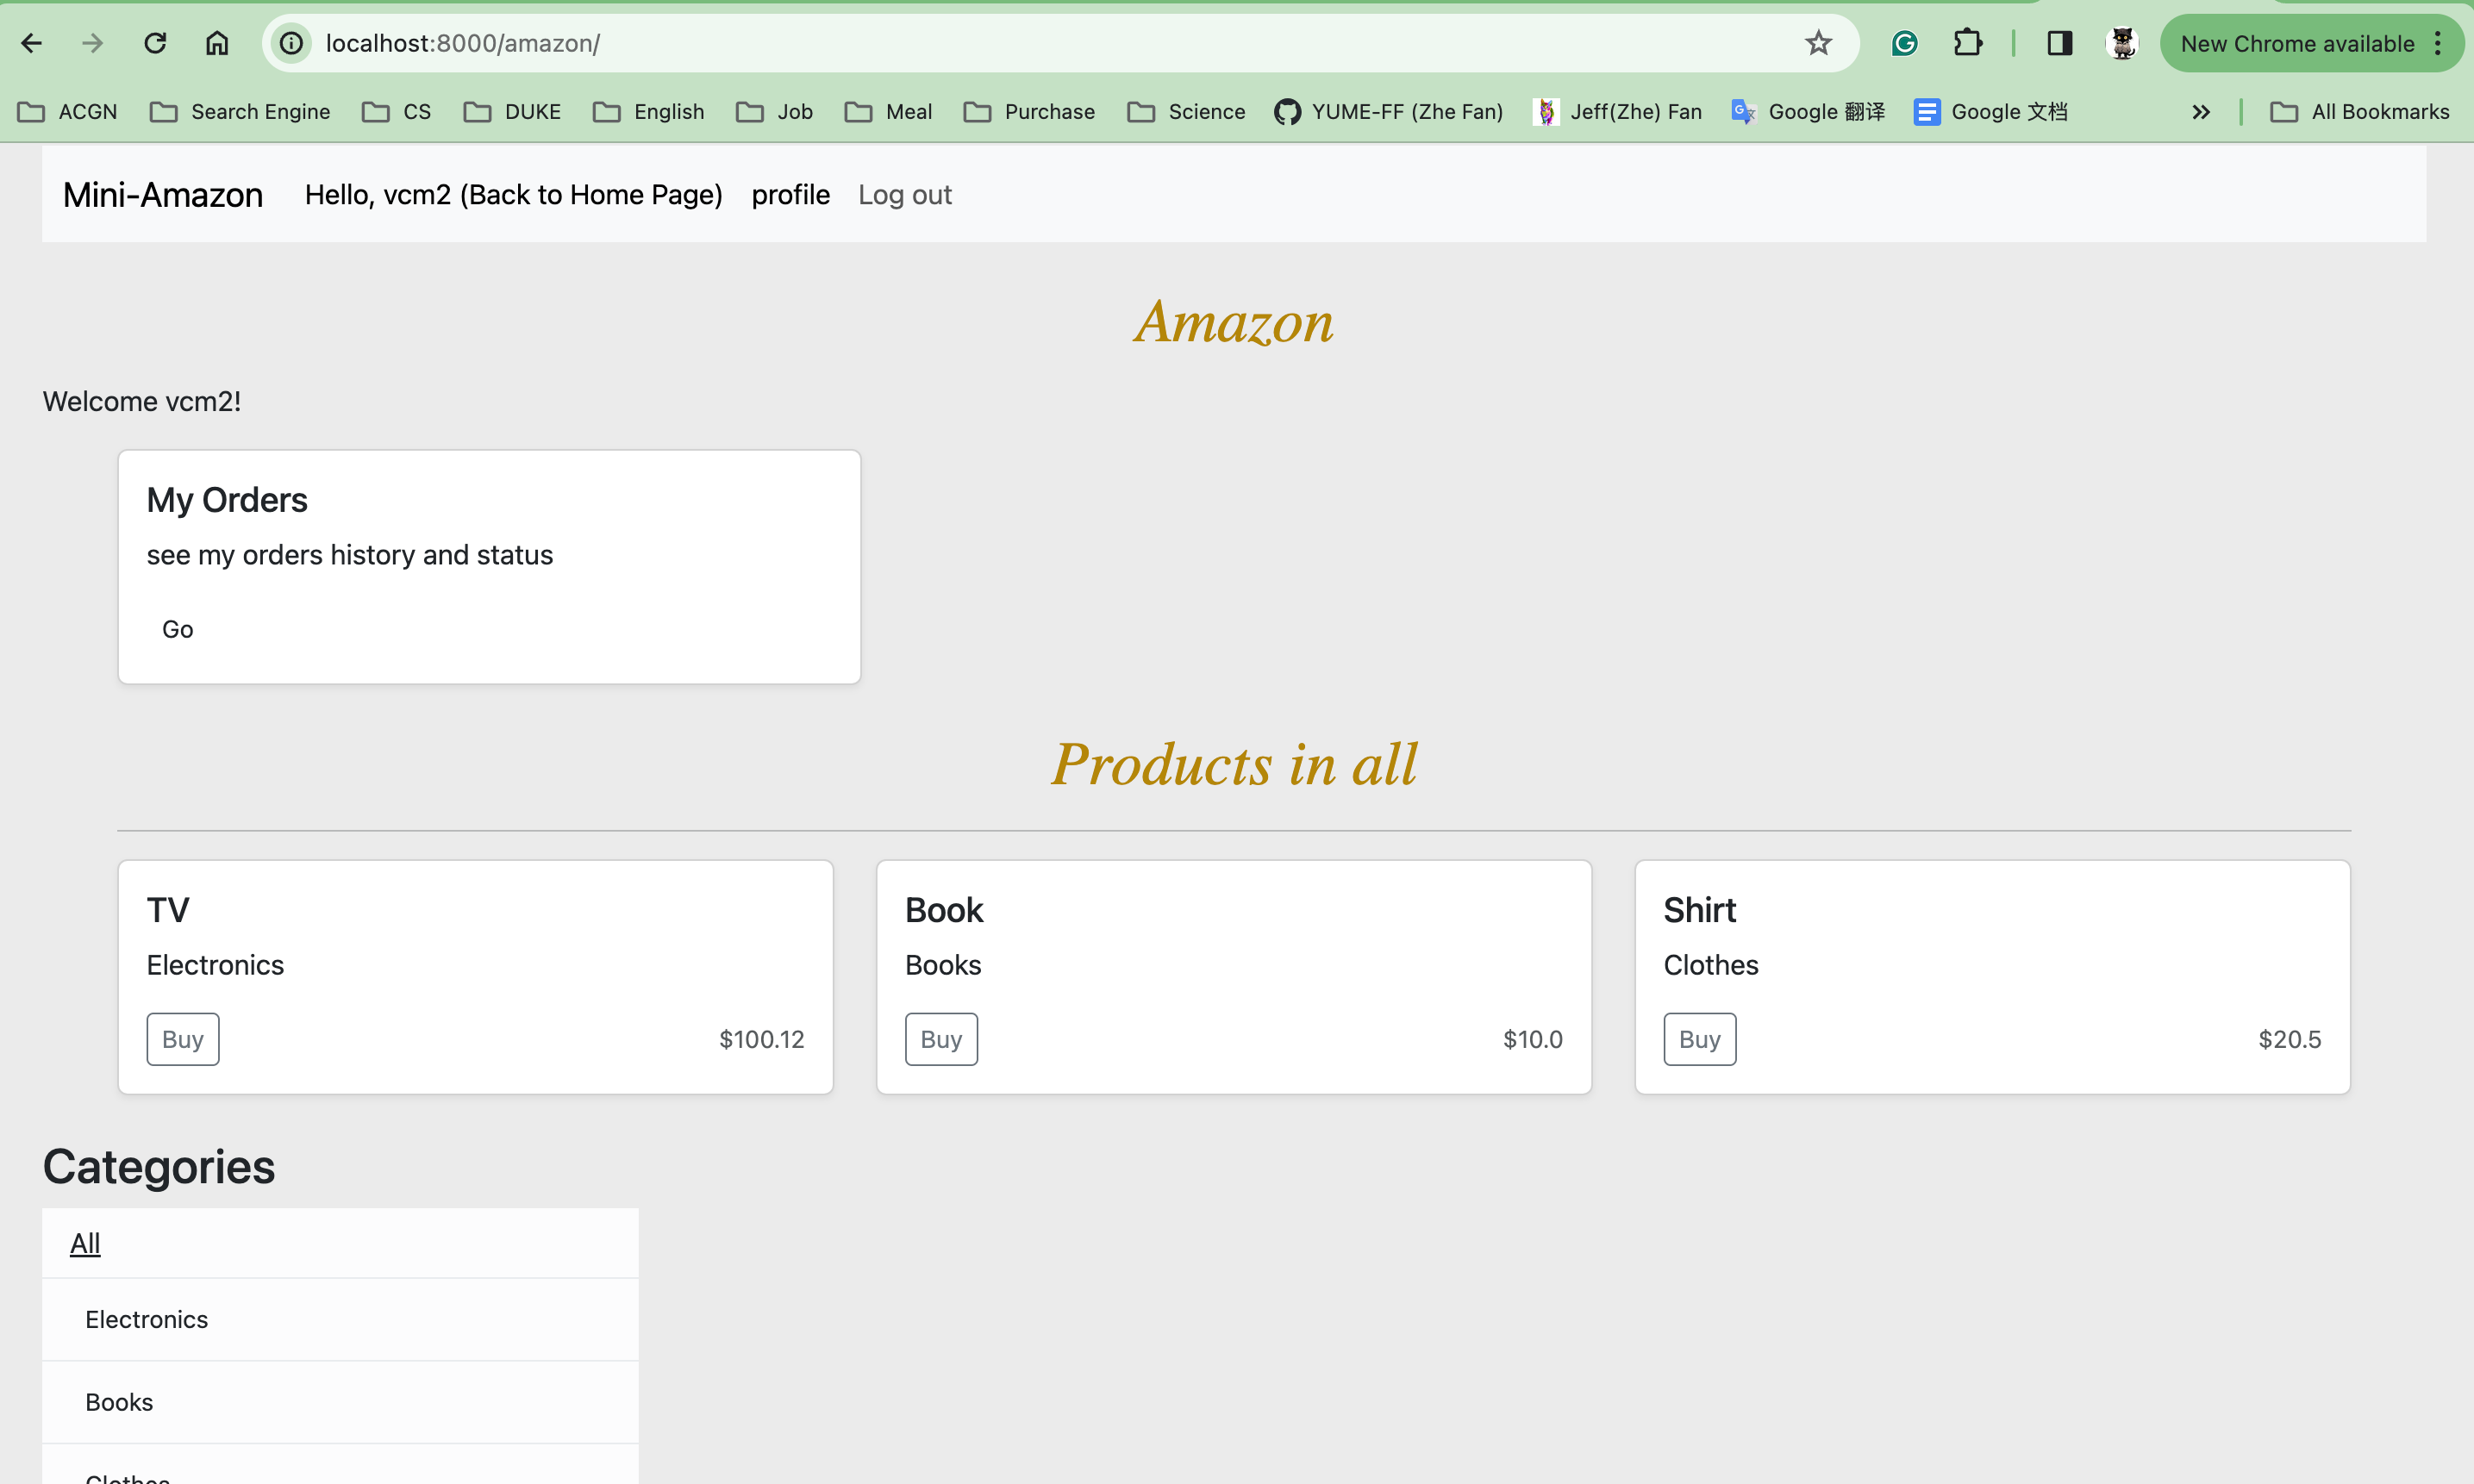This screenshot has width=2474, height=1484.
Task: Reload the page with the refresh icon
Action: [x=155, y=43]
